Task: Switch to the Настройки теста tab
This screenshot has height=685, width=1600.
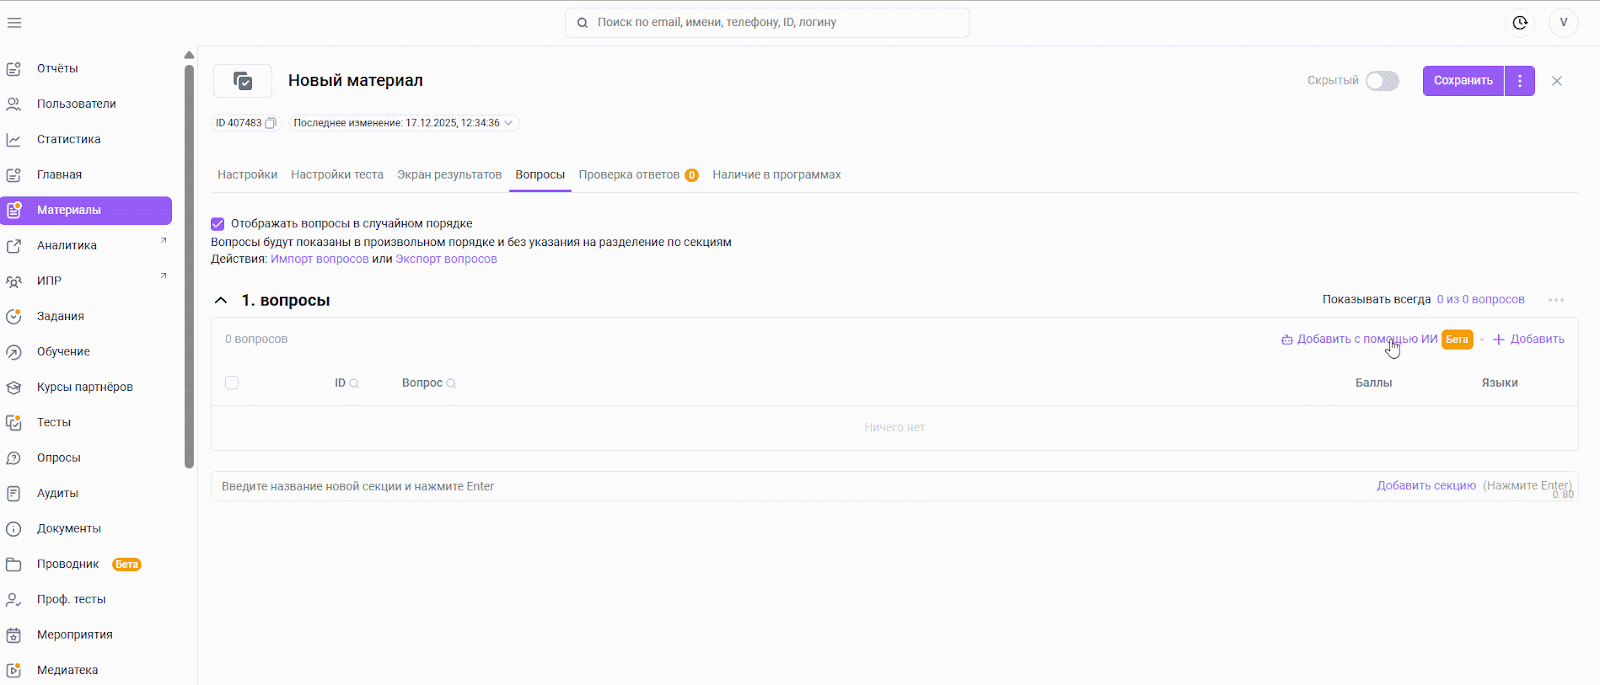Action: pos(337,175)
